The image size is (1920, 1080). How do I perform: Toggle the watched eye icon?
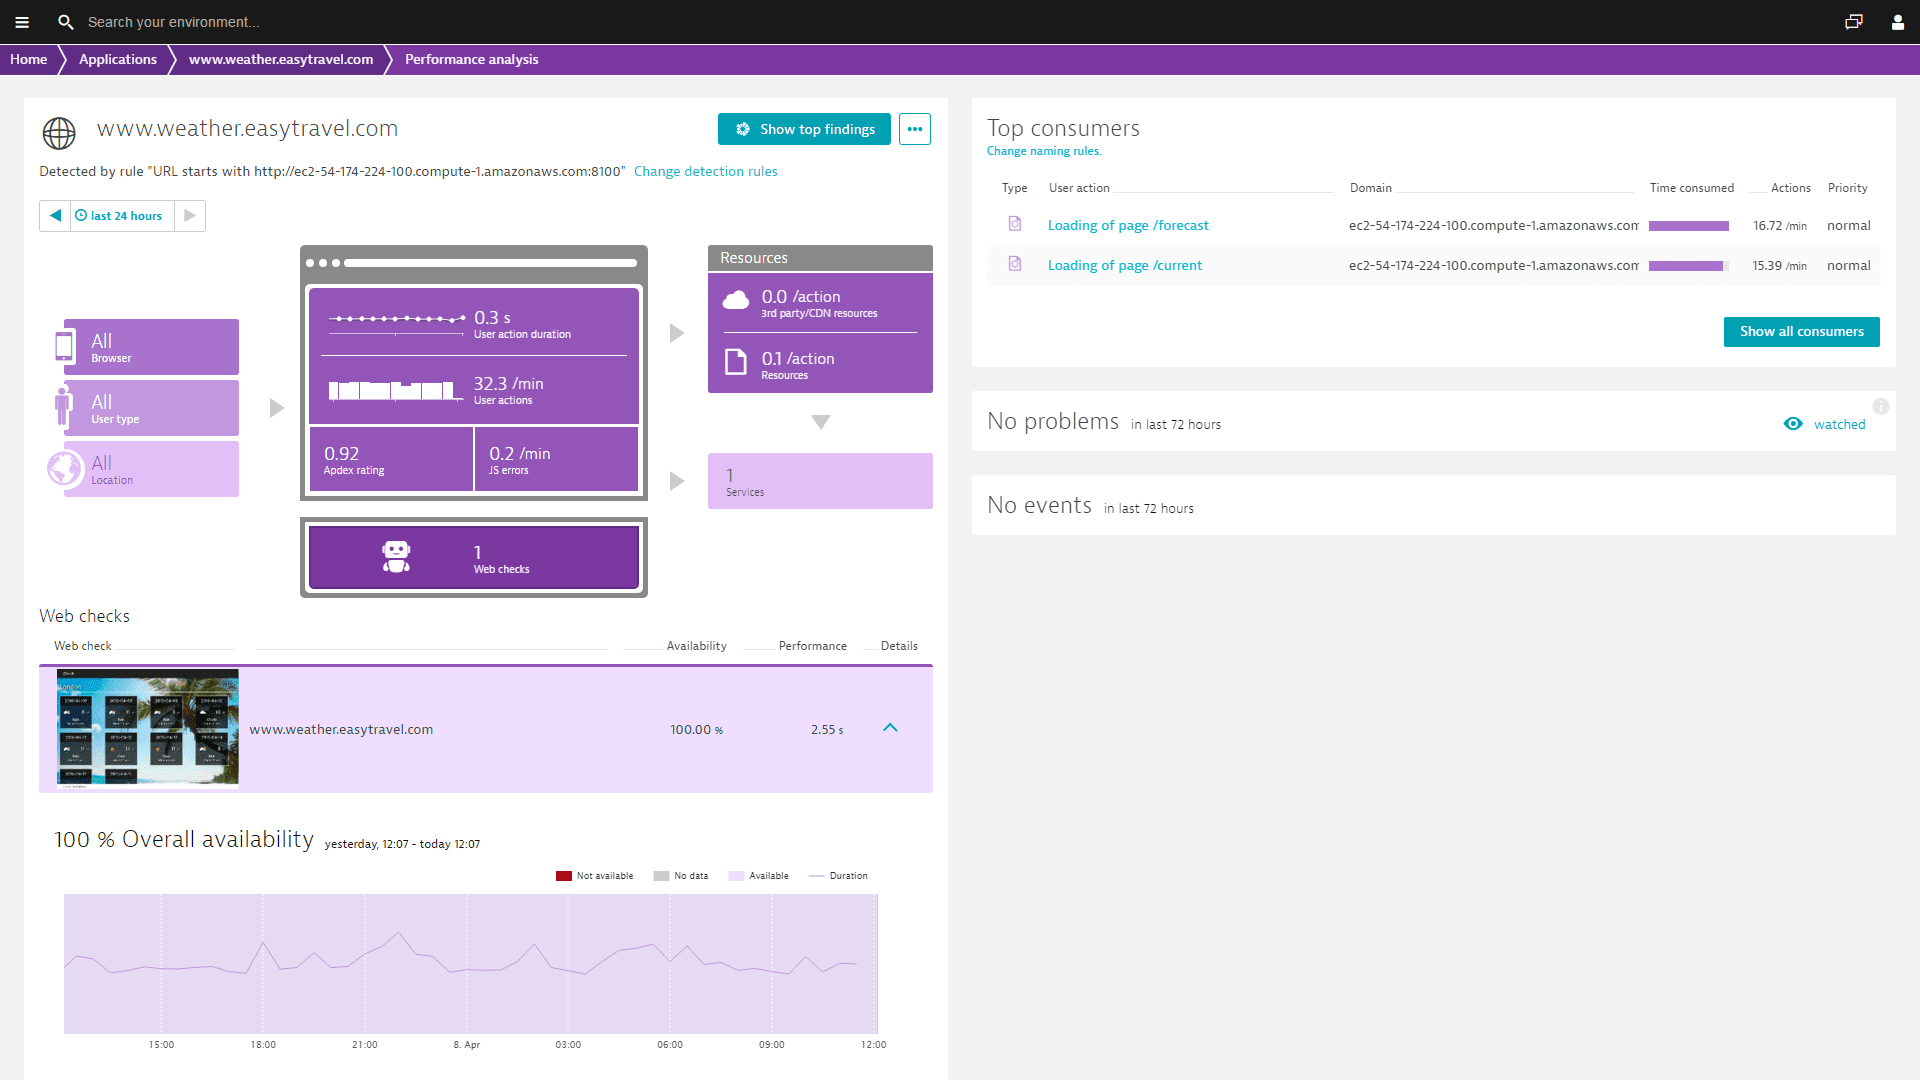[1793, 424]
